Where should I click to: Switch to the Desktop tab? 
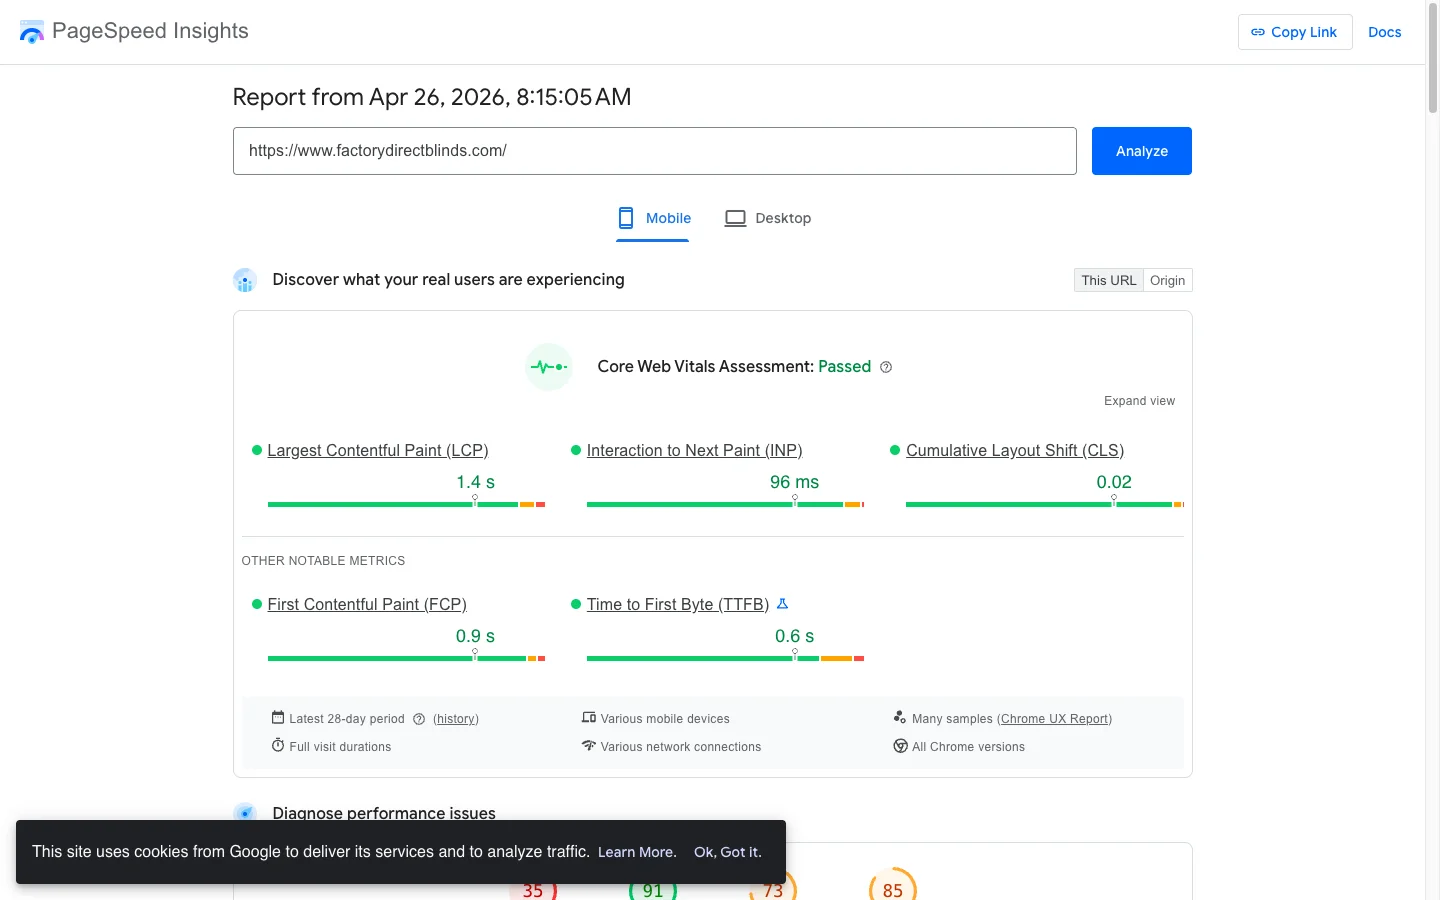pos(768,218)
